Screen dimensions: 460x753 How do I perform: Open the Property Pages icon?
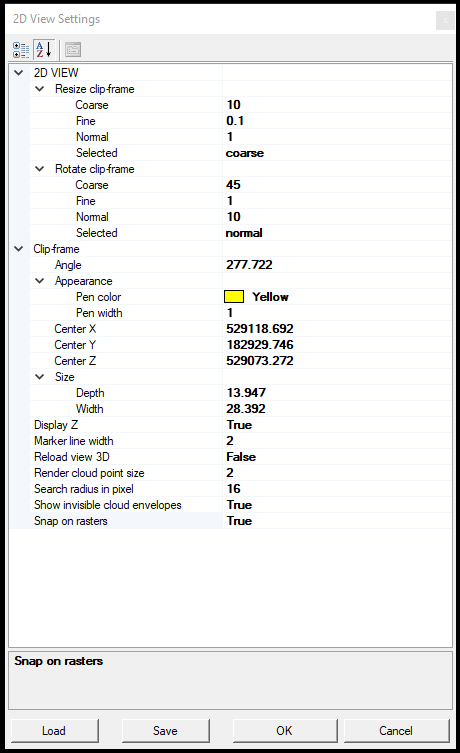pyautogui.click(x=73, y=49)
